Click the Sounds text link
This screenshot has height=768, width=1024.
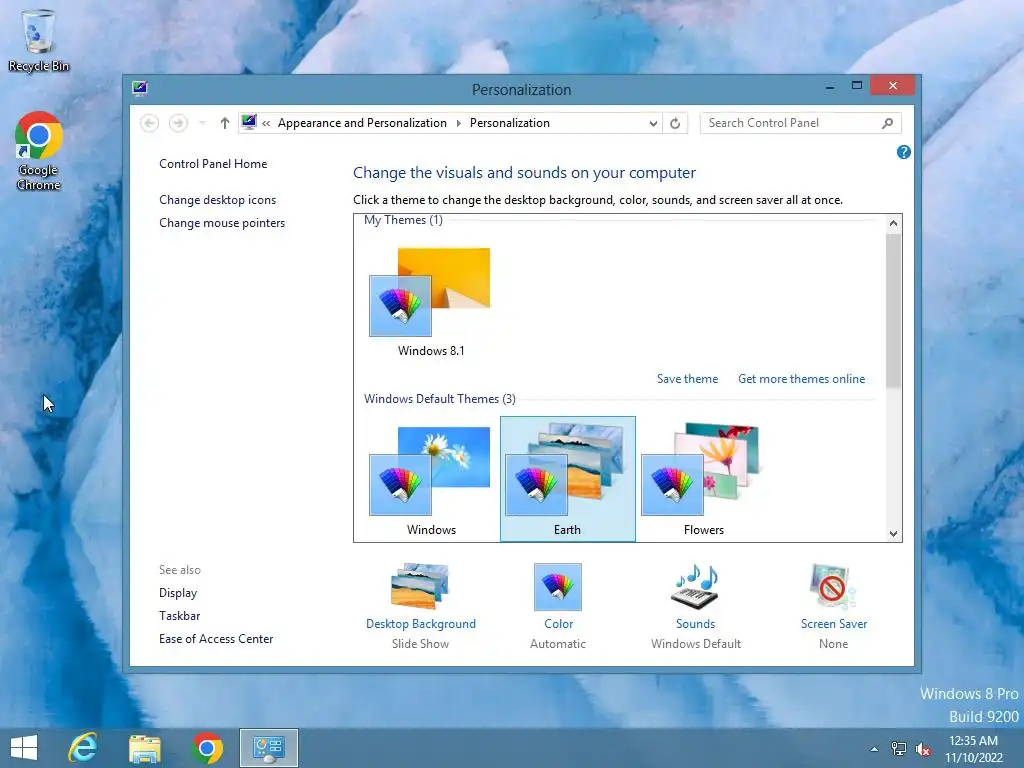pos(696,624)
